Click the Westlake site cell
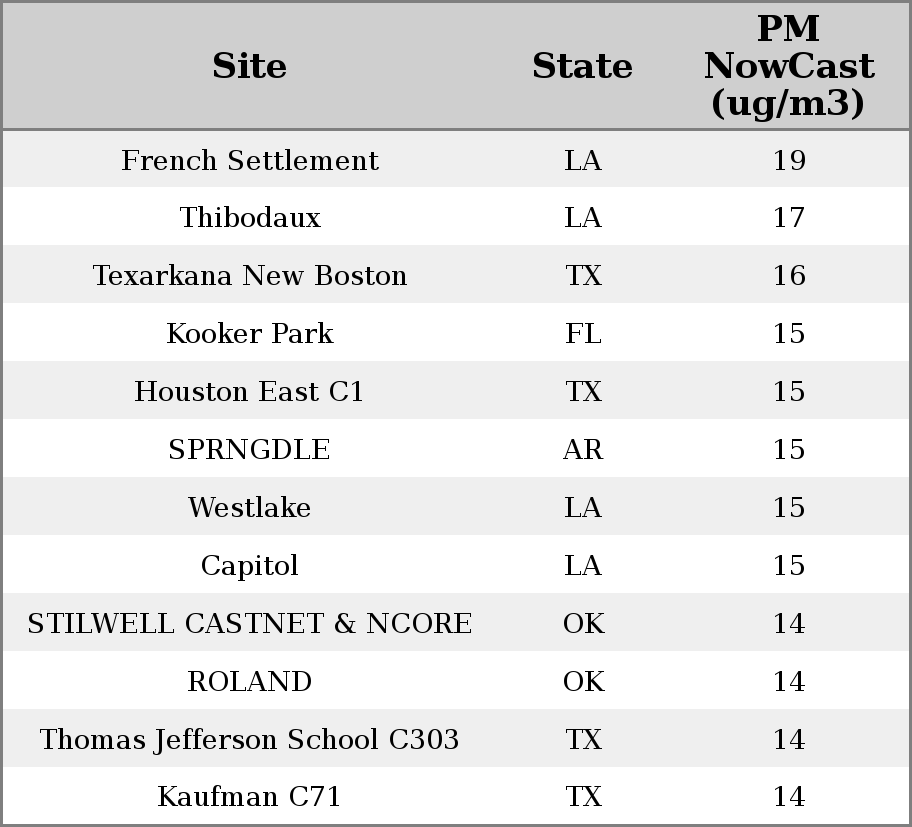 coord(250,507)
